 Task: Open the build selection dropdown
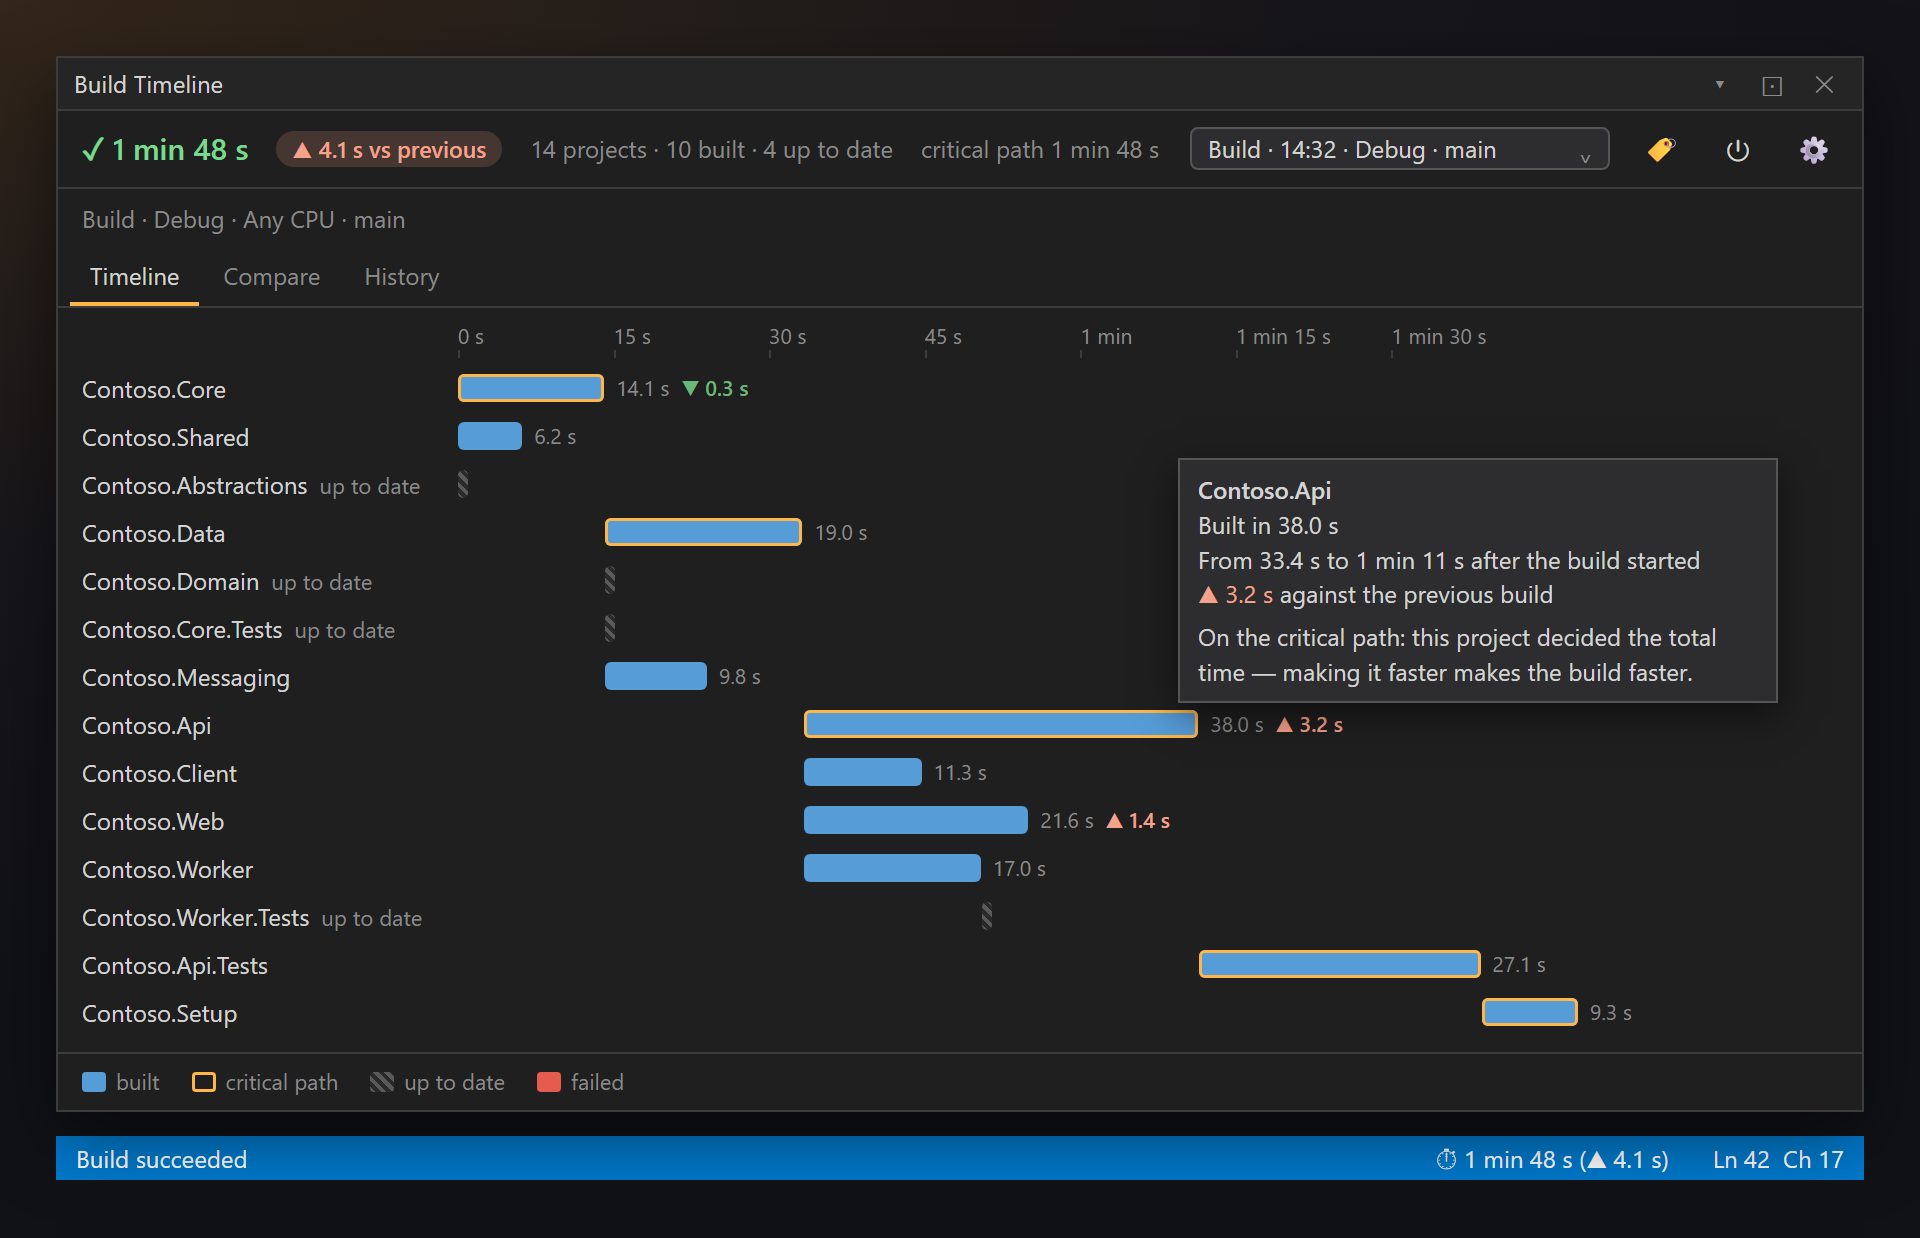click(x=1399, y=150)
